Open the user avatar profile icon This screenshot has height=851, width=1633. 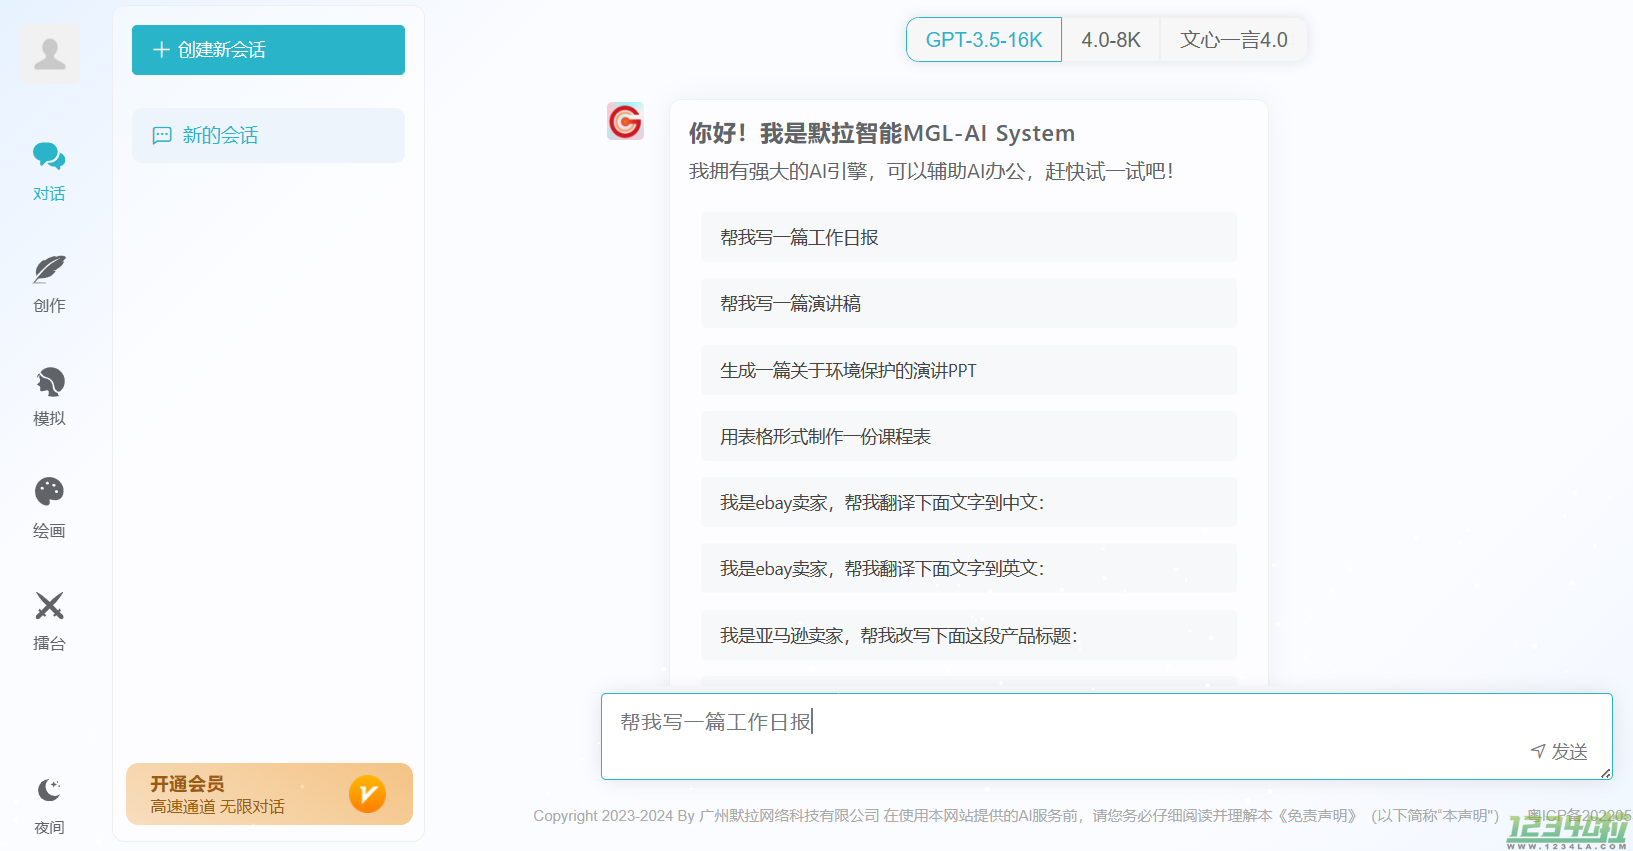click(50, 54)
